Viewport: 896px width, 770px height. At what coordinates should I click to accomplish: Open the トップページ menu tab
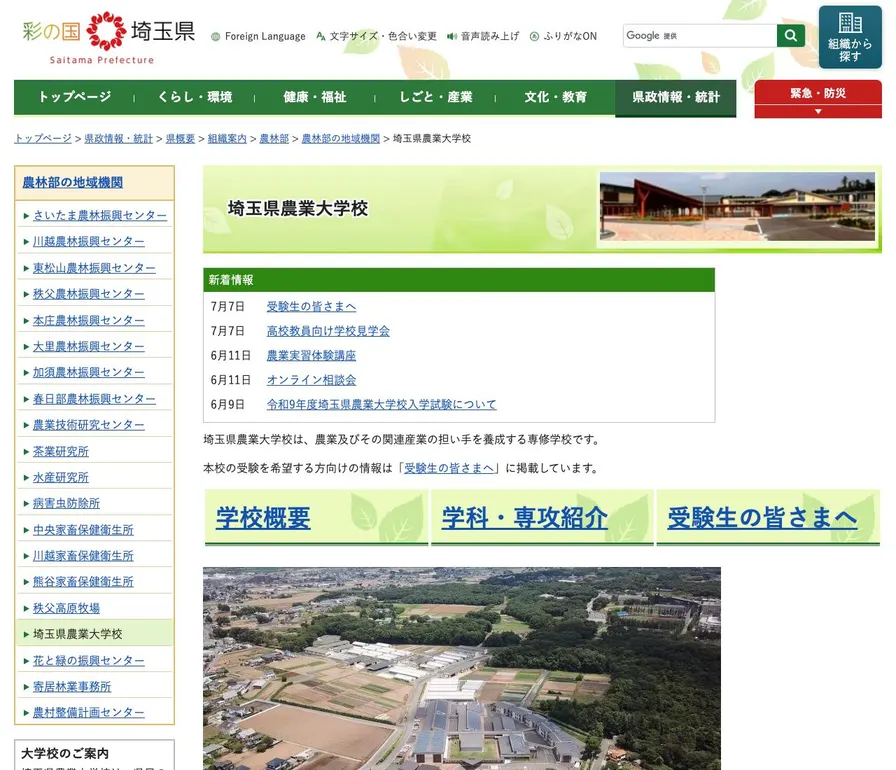(74, 97)
